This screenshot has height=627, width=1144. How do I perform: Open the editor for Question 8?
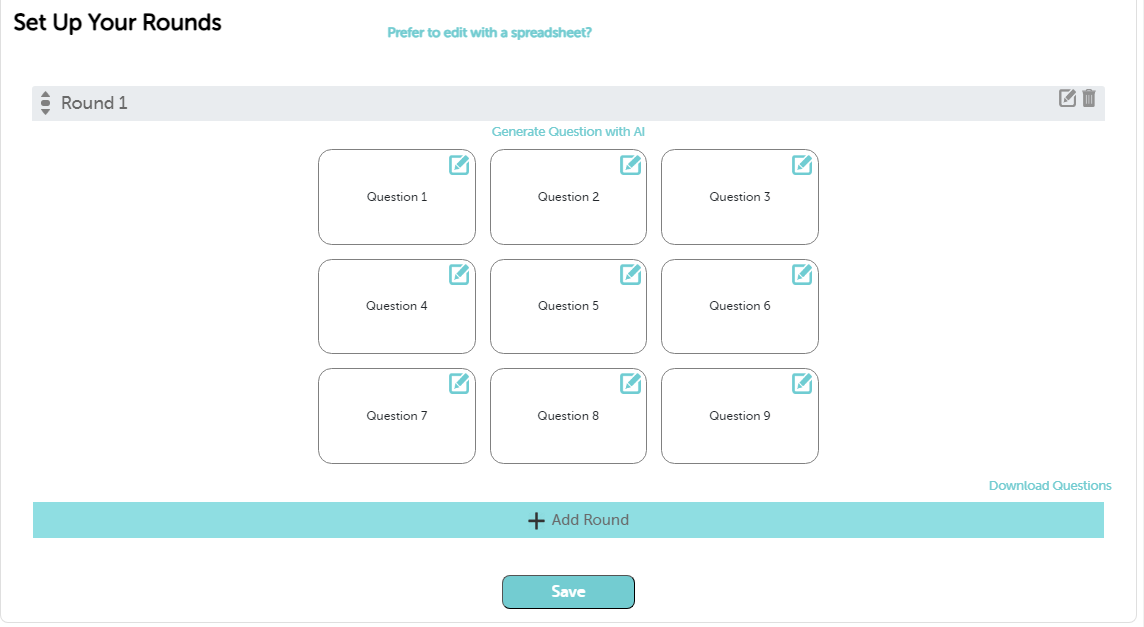click(630, 383)
